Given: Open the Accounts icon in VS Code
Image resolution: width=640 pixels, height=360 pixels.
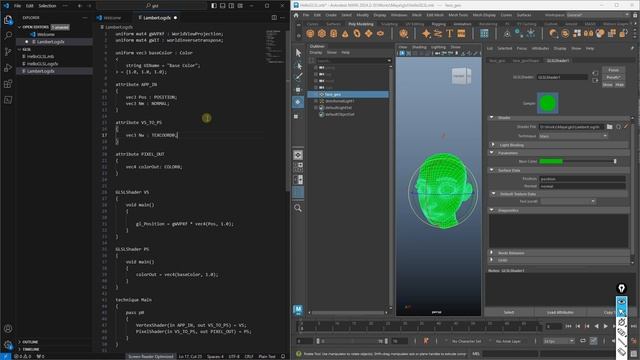Looking at the screenshot, I should (x=8, y=329).
